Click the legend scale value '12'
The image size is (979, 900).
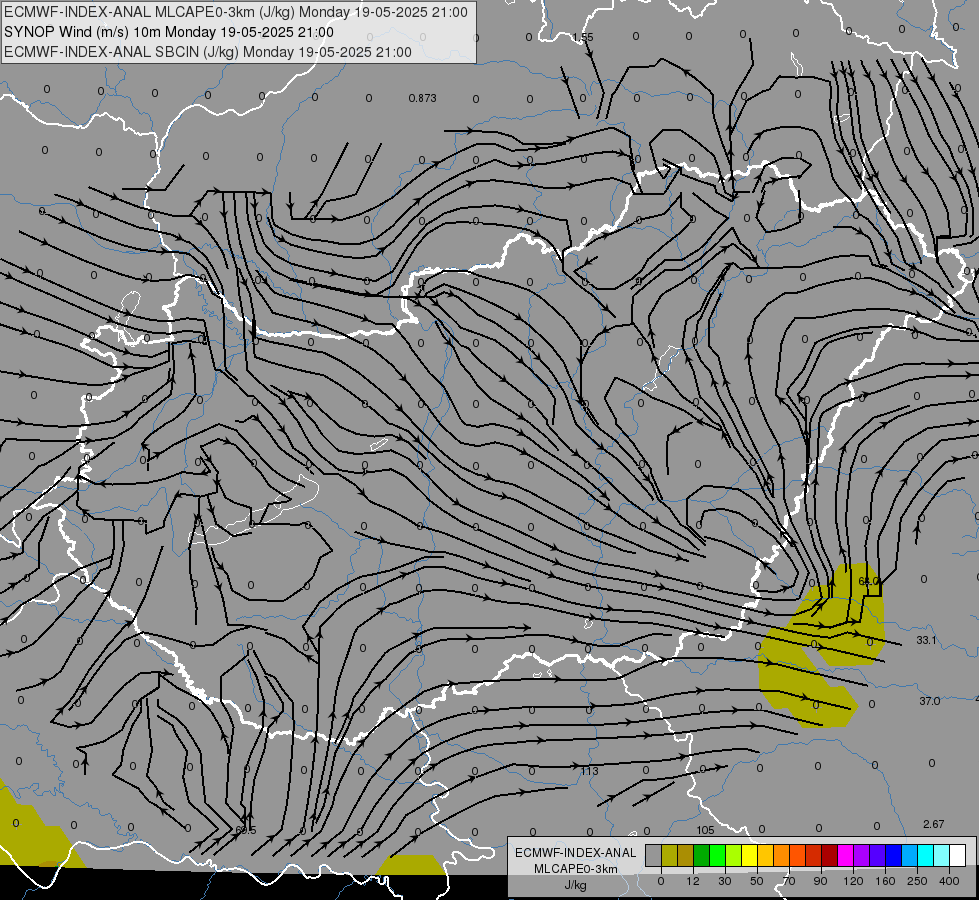point(693,881)
